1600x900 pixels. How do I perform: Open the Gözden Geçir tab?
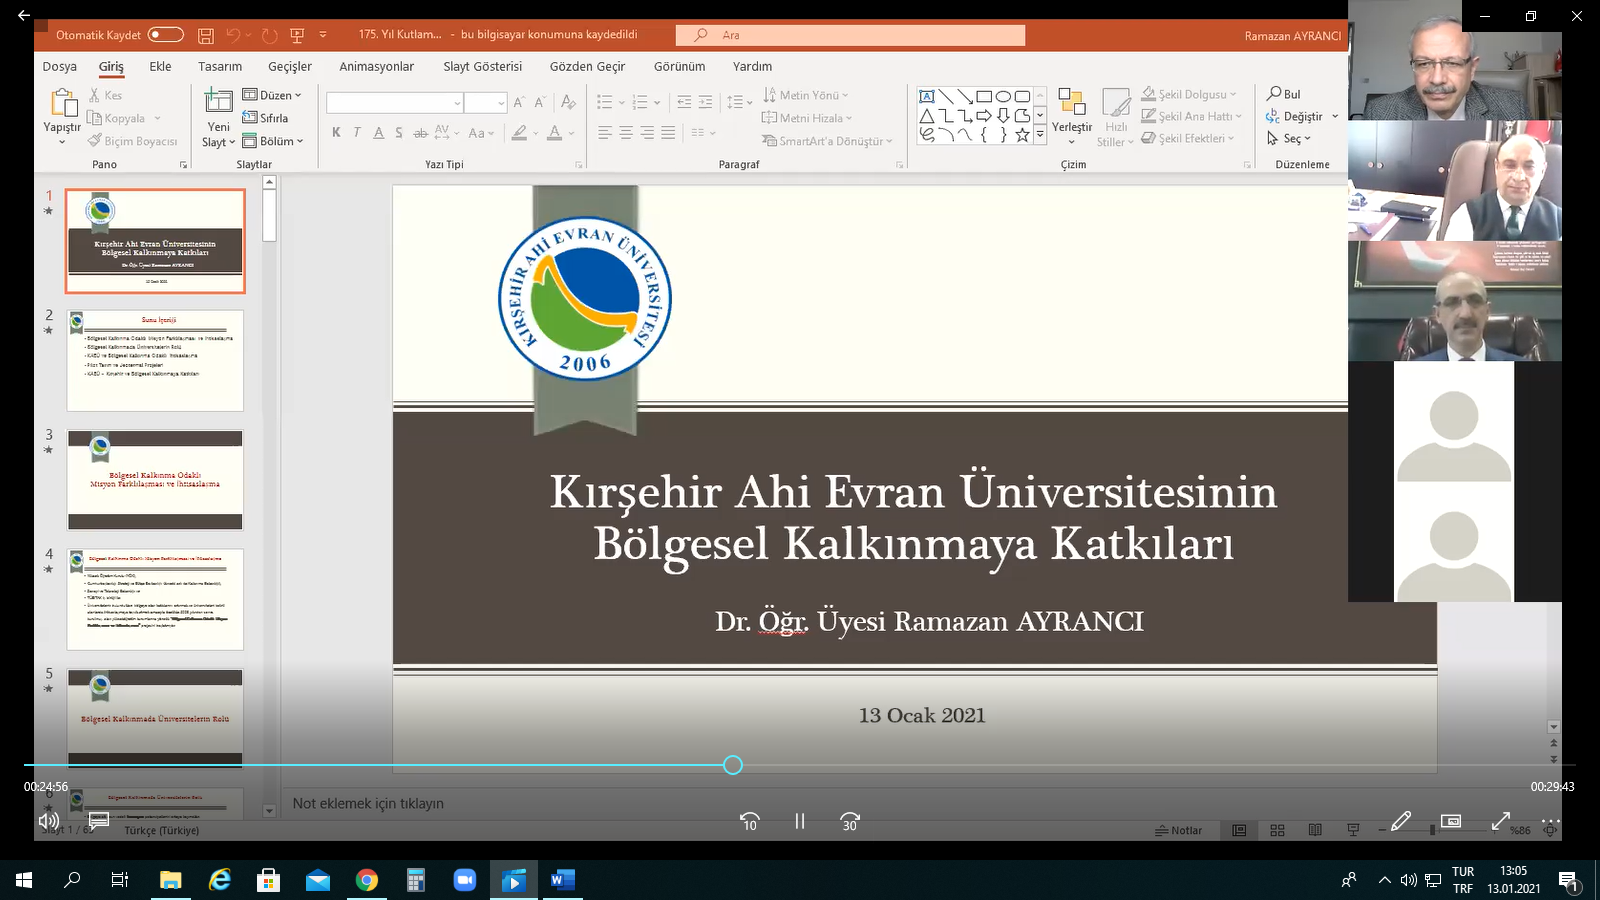[x=587, y=66]
